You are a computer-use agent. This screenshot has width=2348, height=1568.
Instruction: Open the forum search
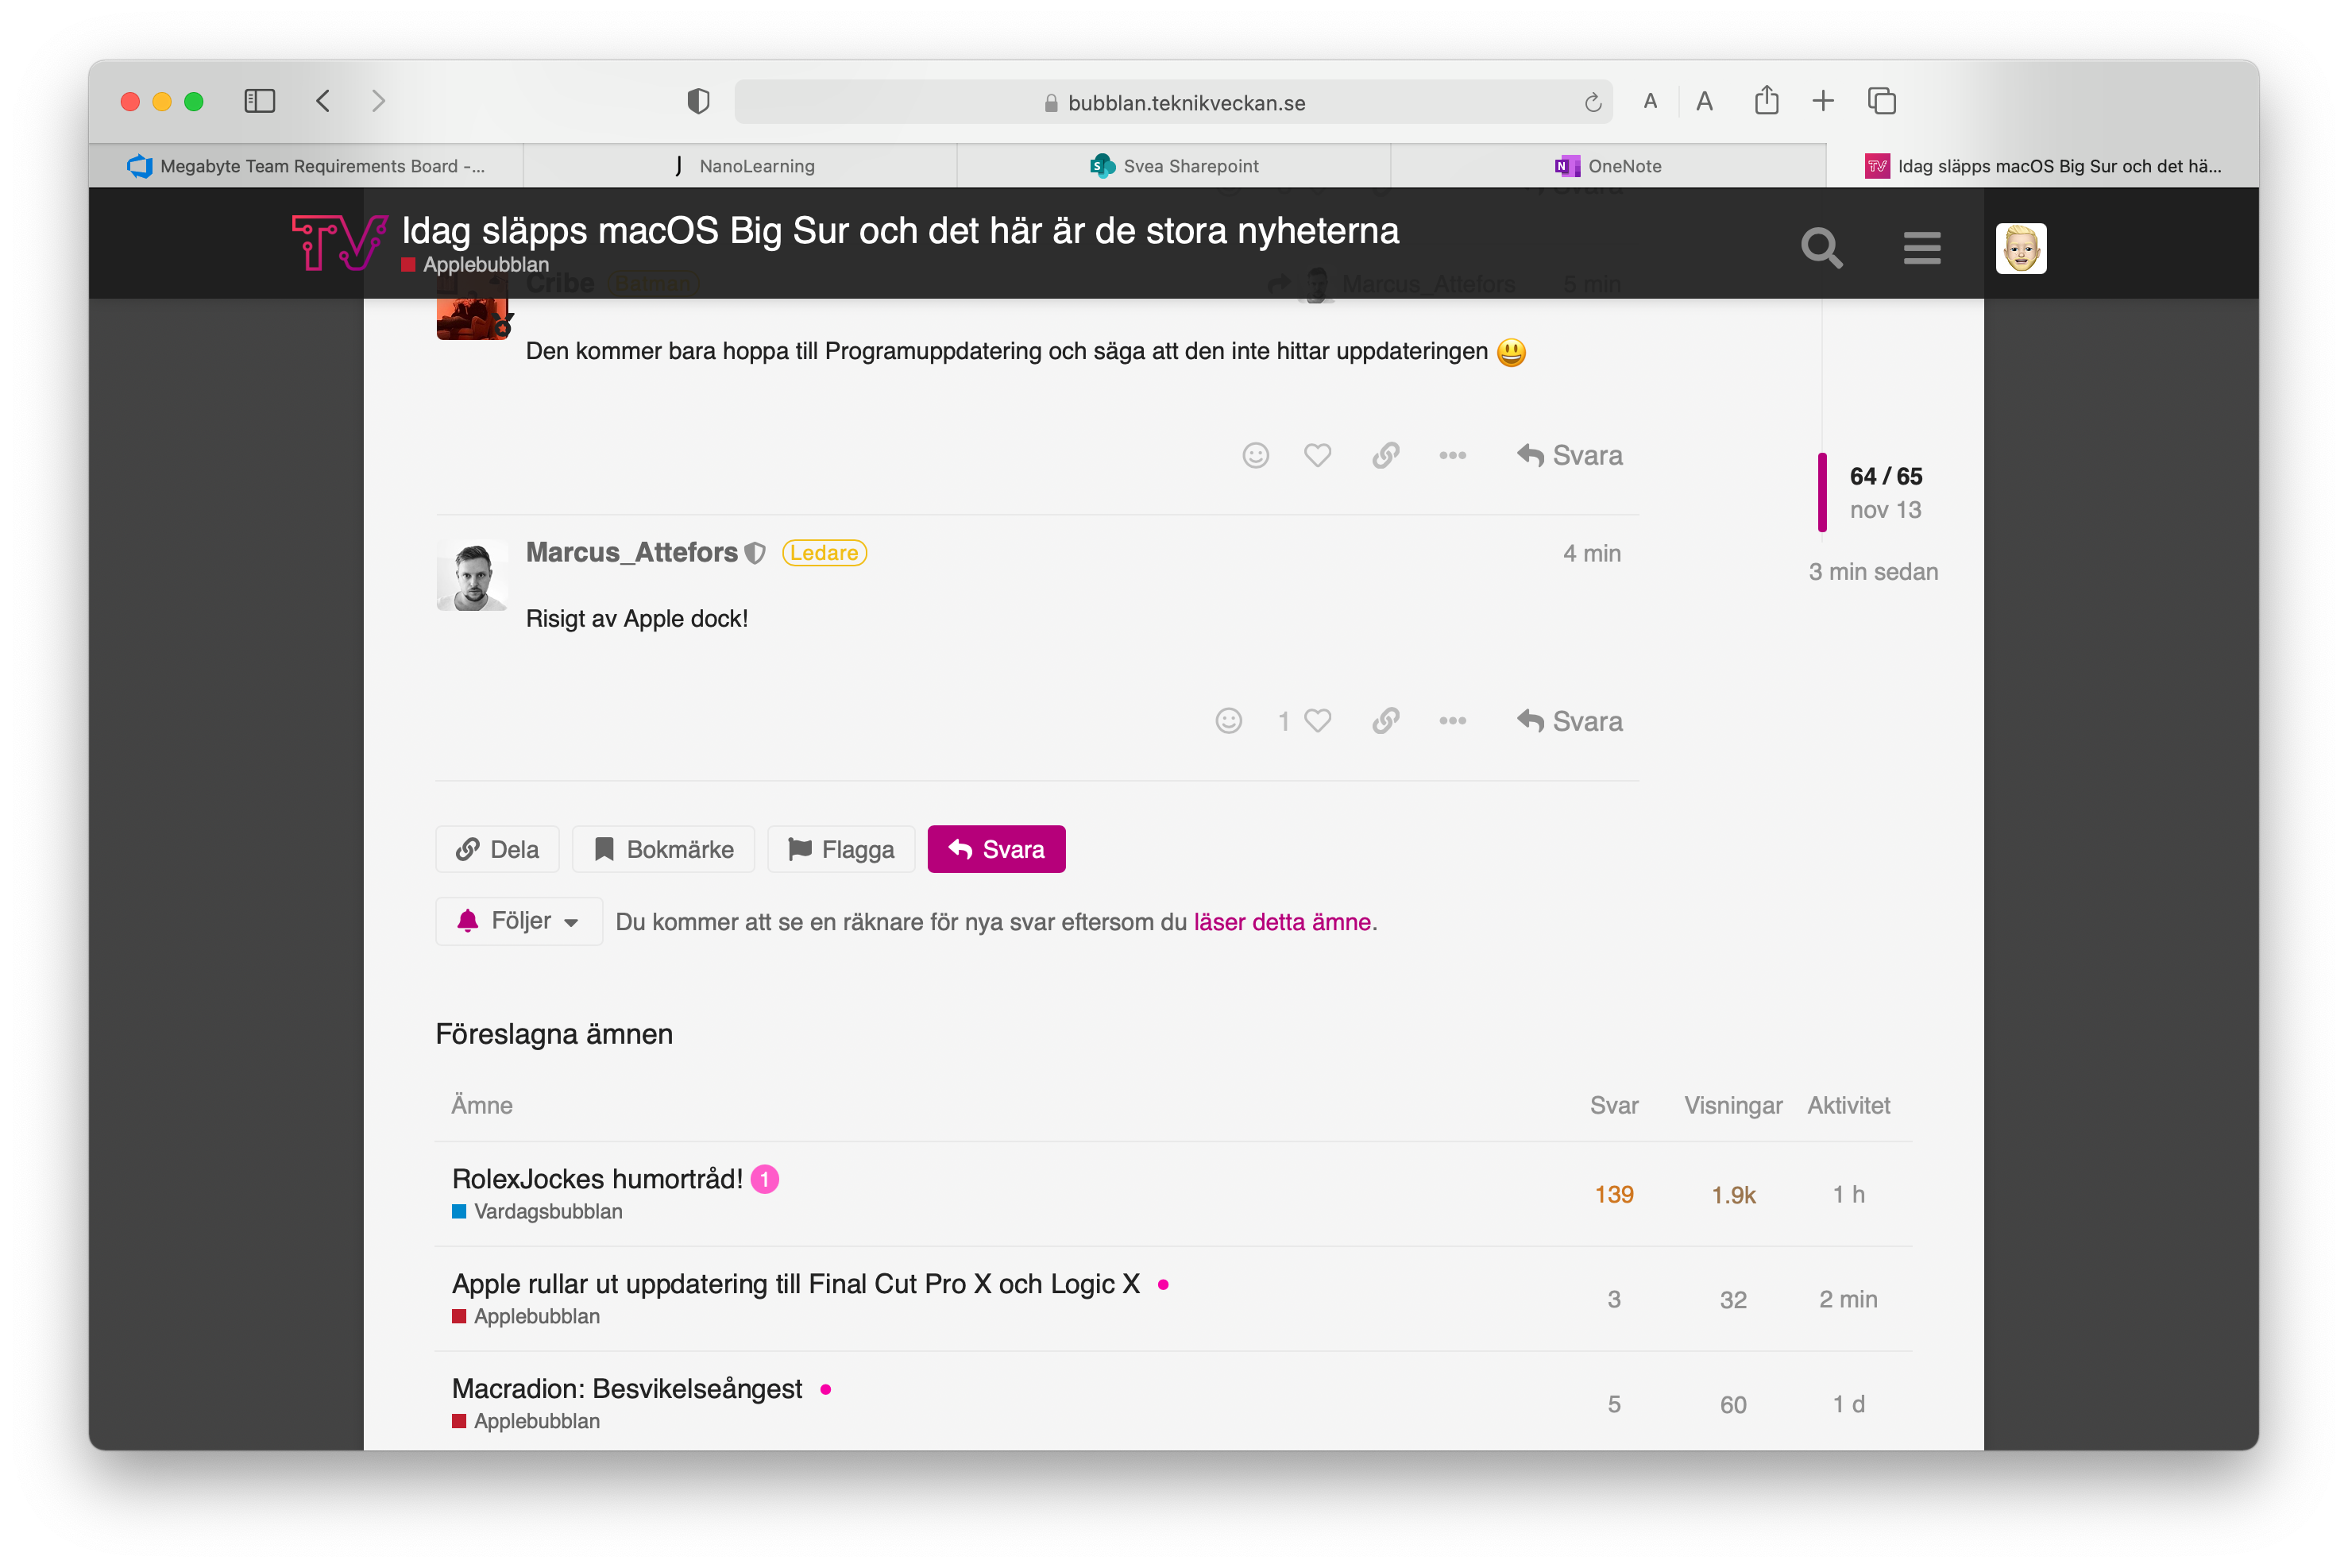(1822, 248)
